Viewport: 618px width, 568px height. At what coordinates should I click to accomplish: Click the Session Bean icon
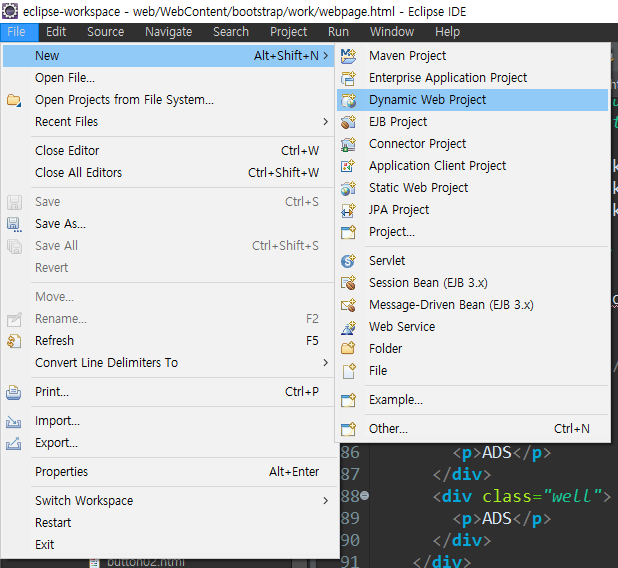coord(348,283)
